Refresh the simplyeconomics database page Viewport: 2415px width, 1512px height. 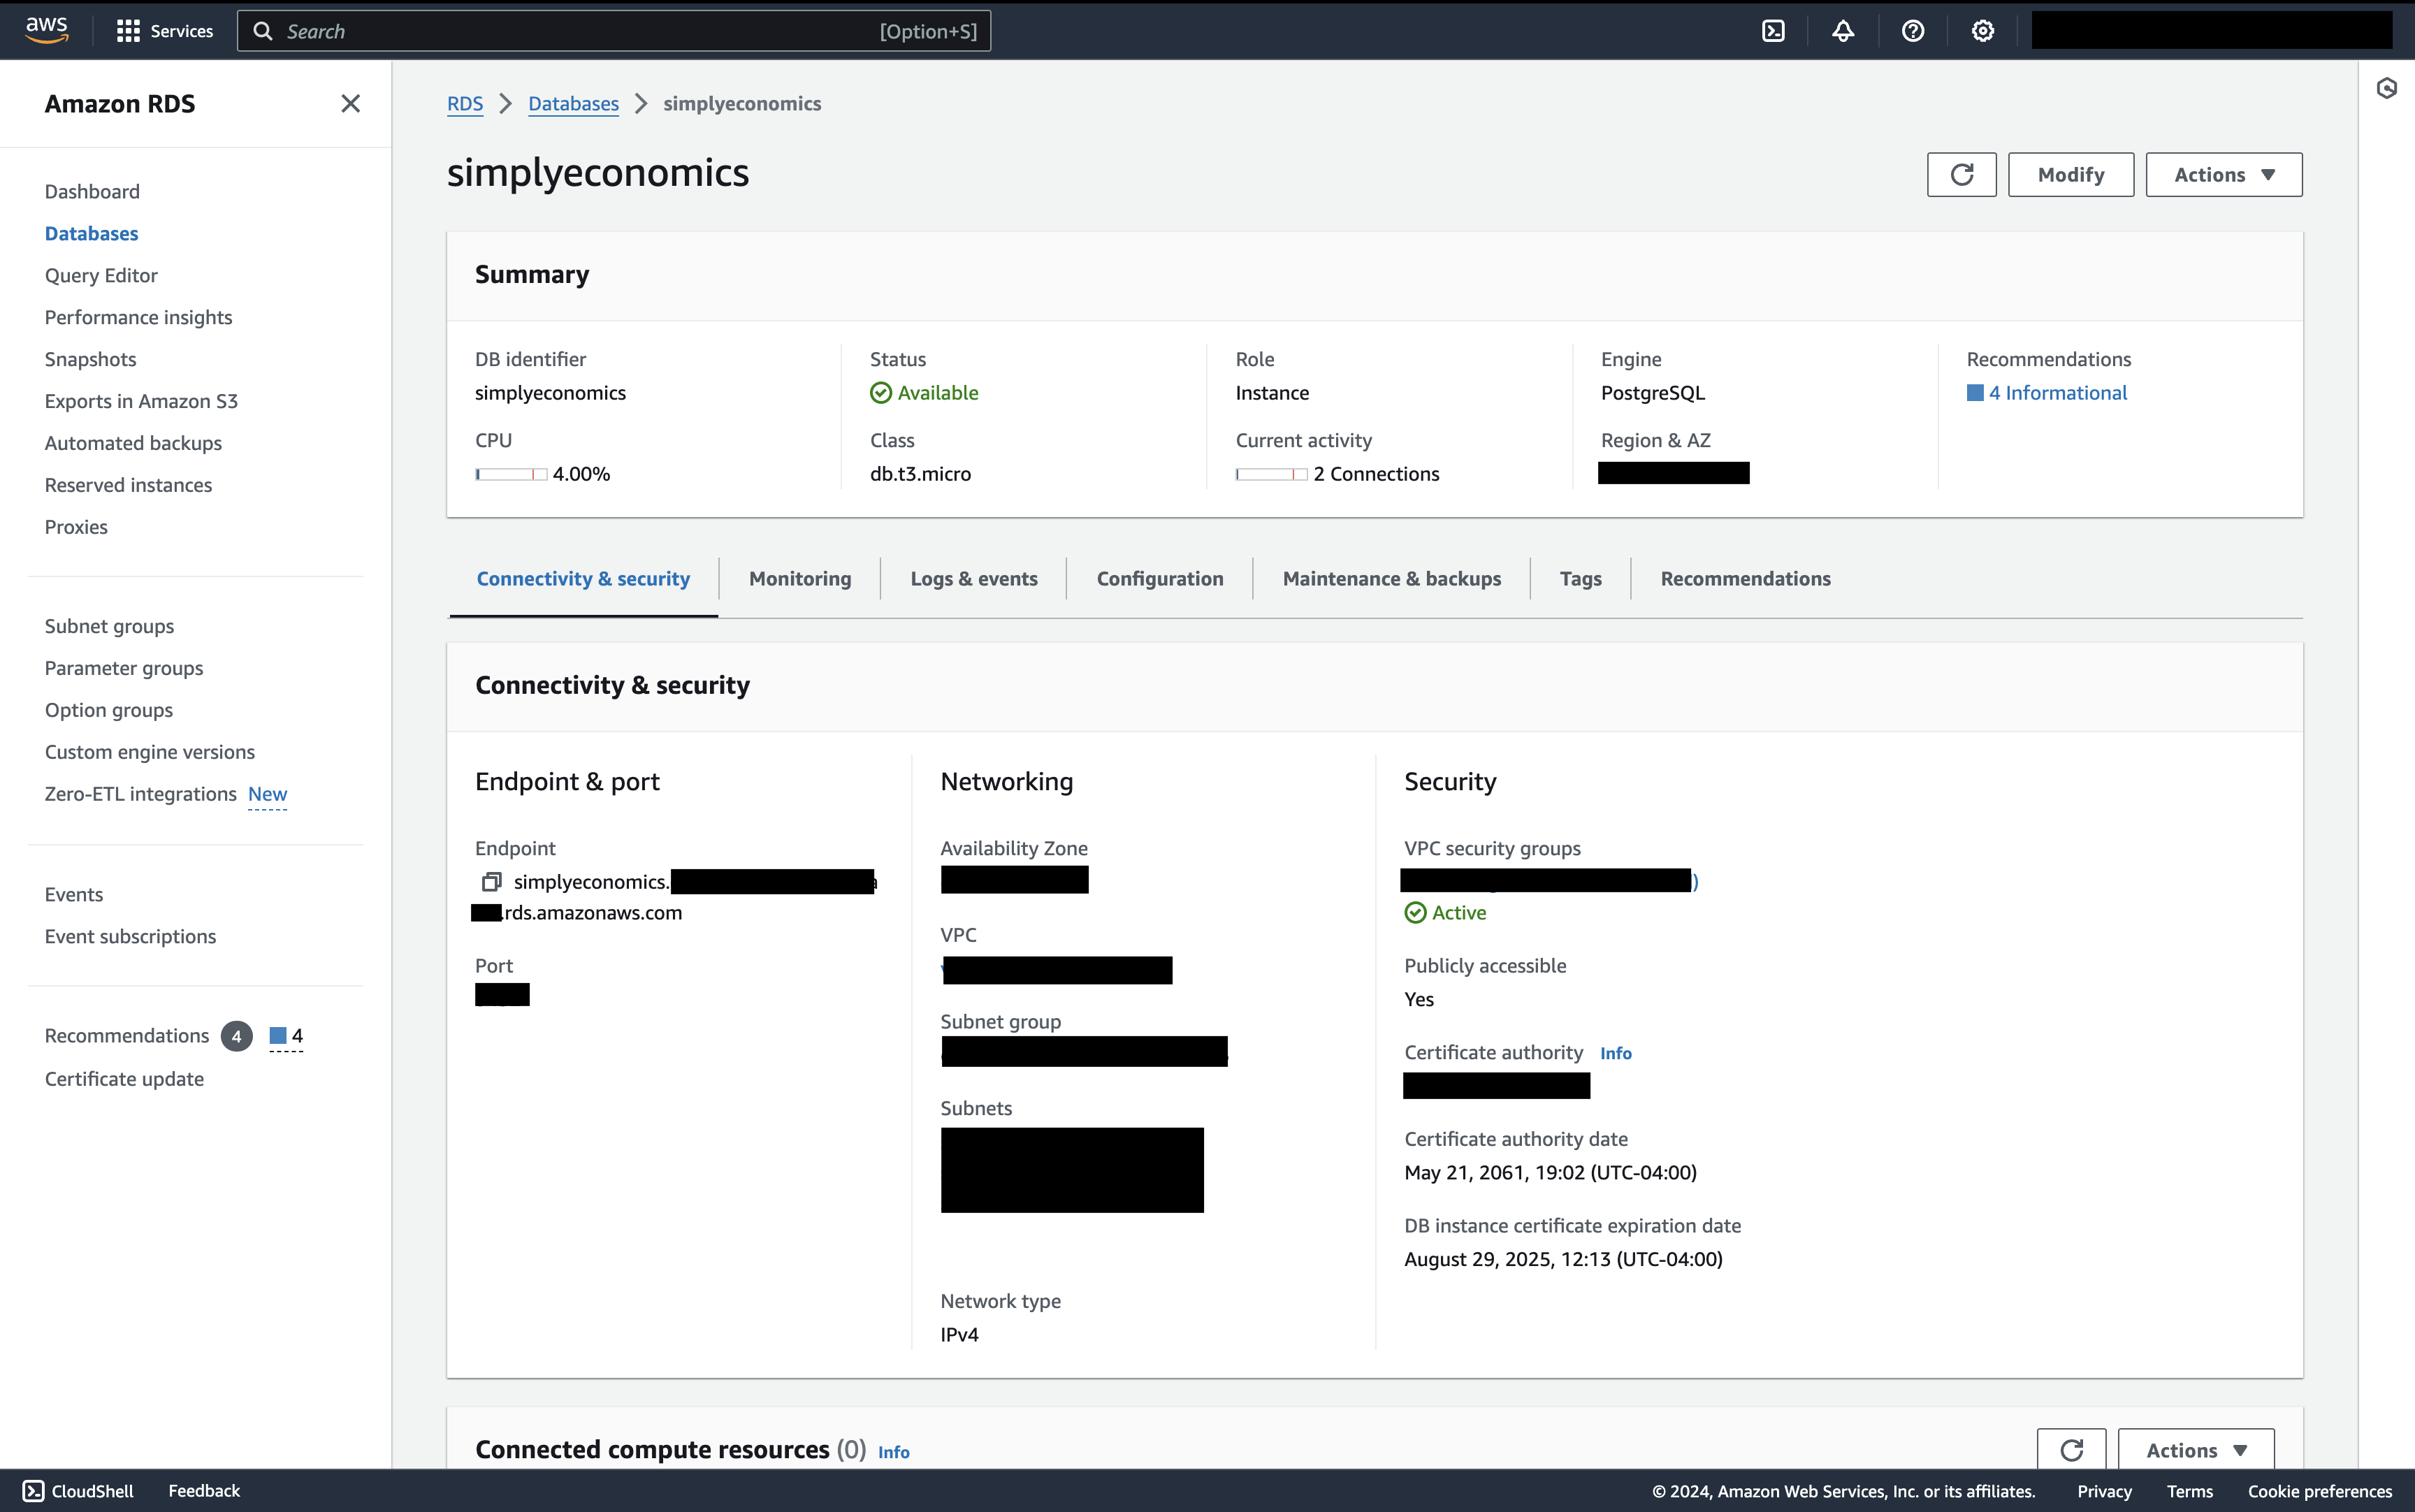click(1961, 175)
